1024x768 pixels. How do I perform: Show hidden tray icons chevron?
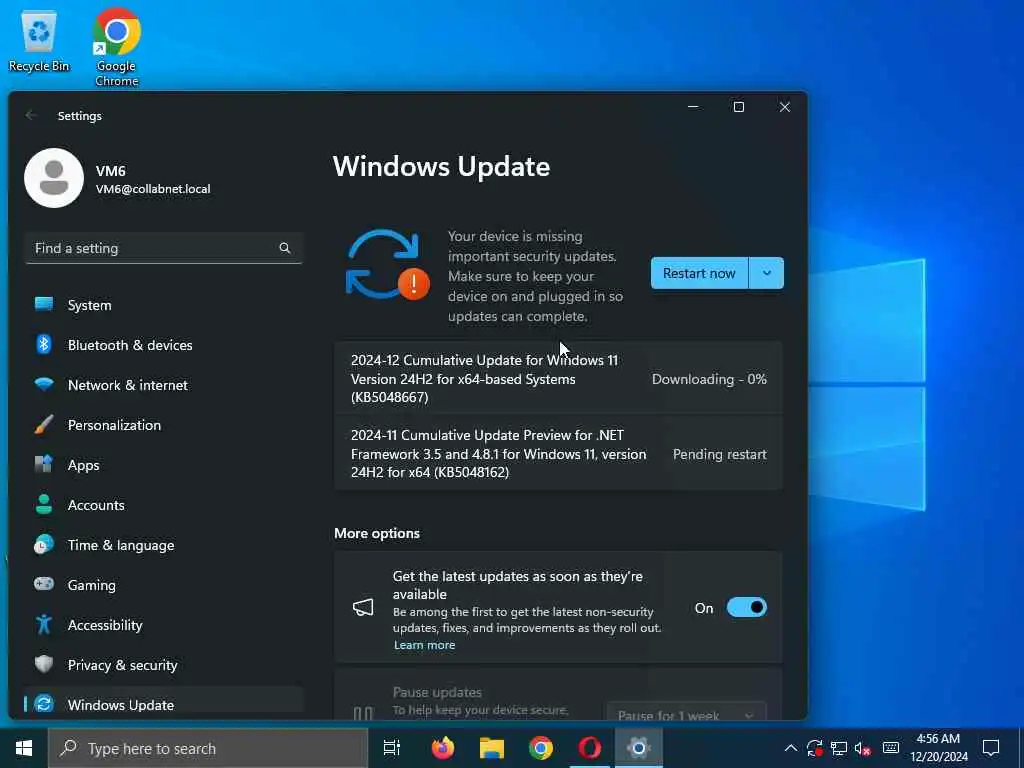(x=790, y=748)
